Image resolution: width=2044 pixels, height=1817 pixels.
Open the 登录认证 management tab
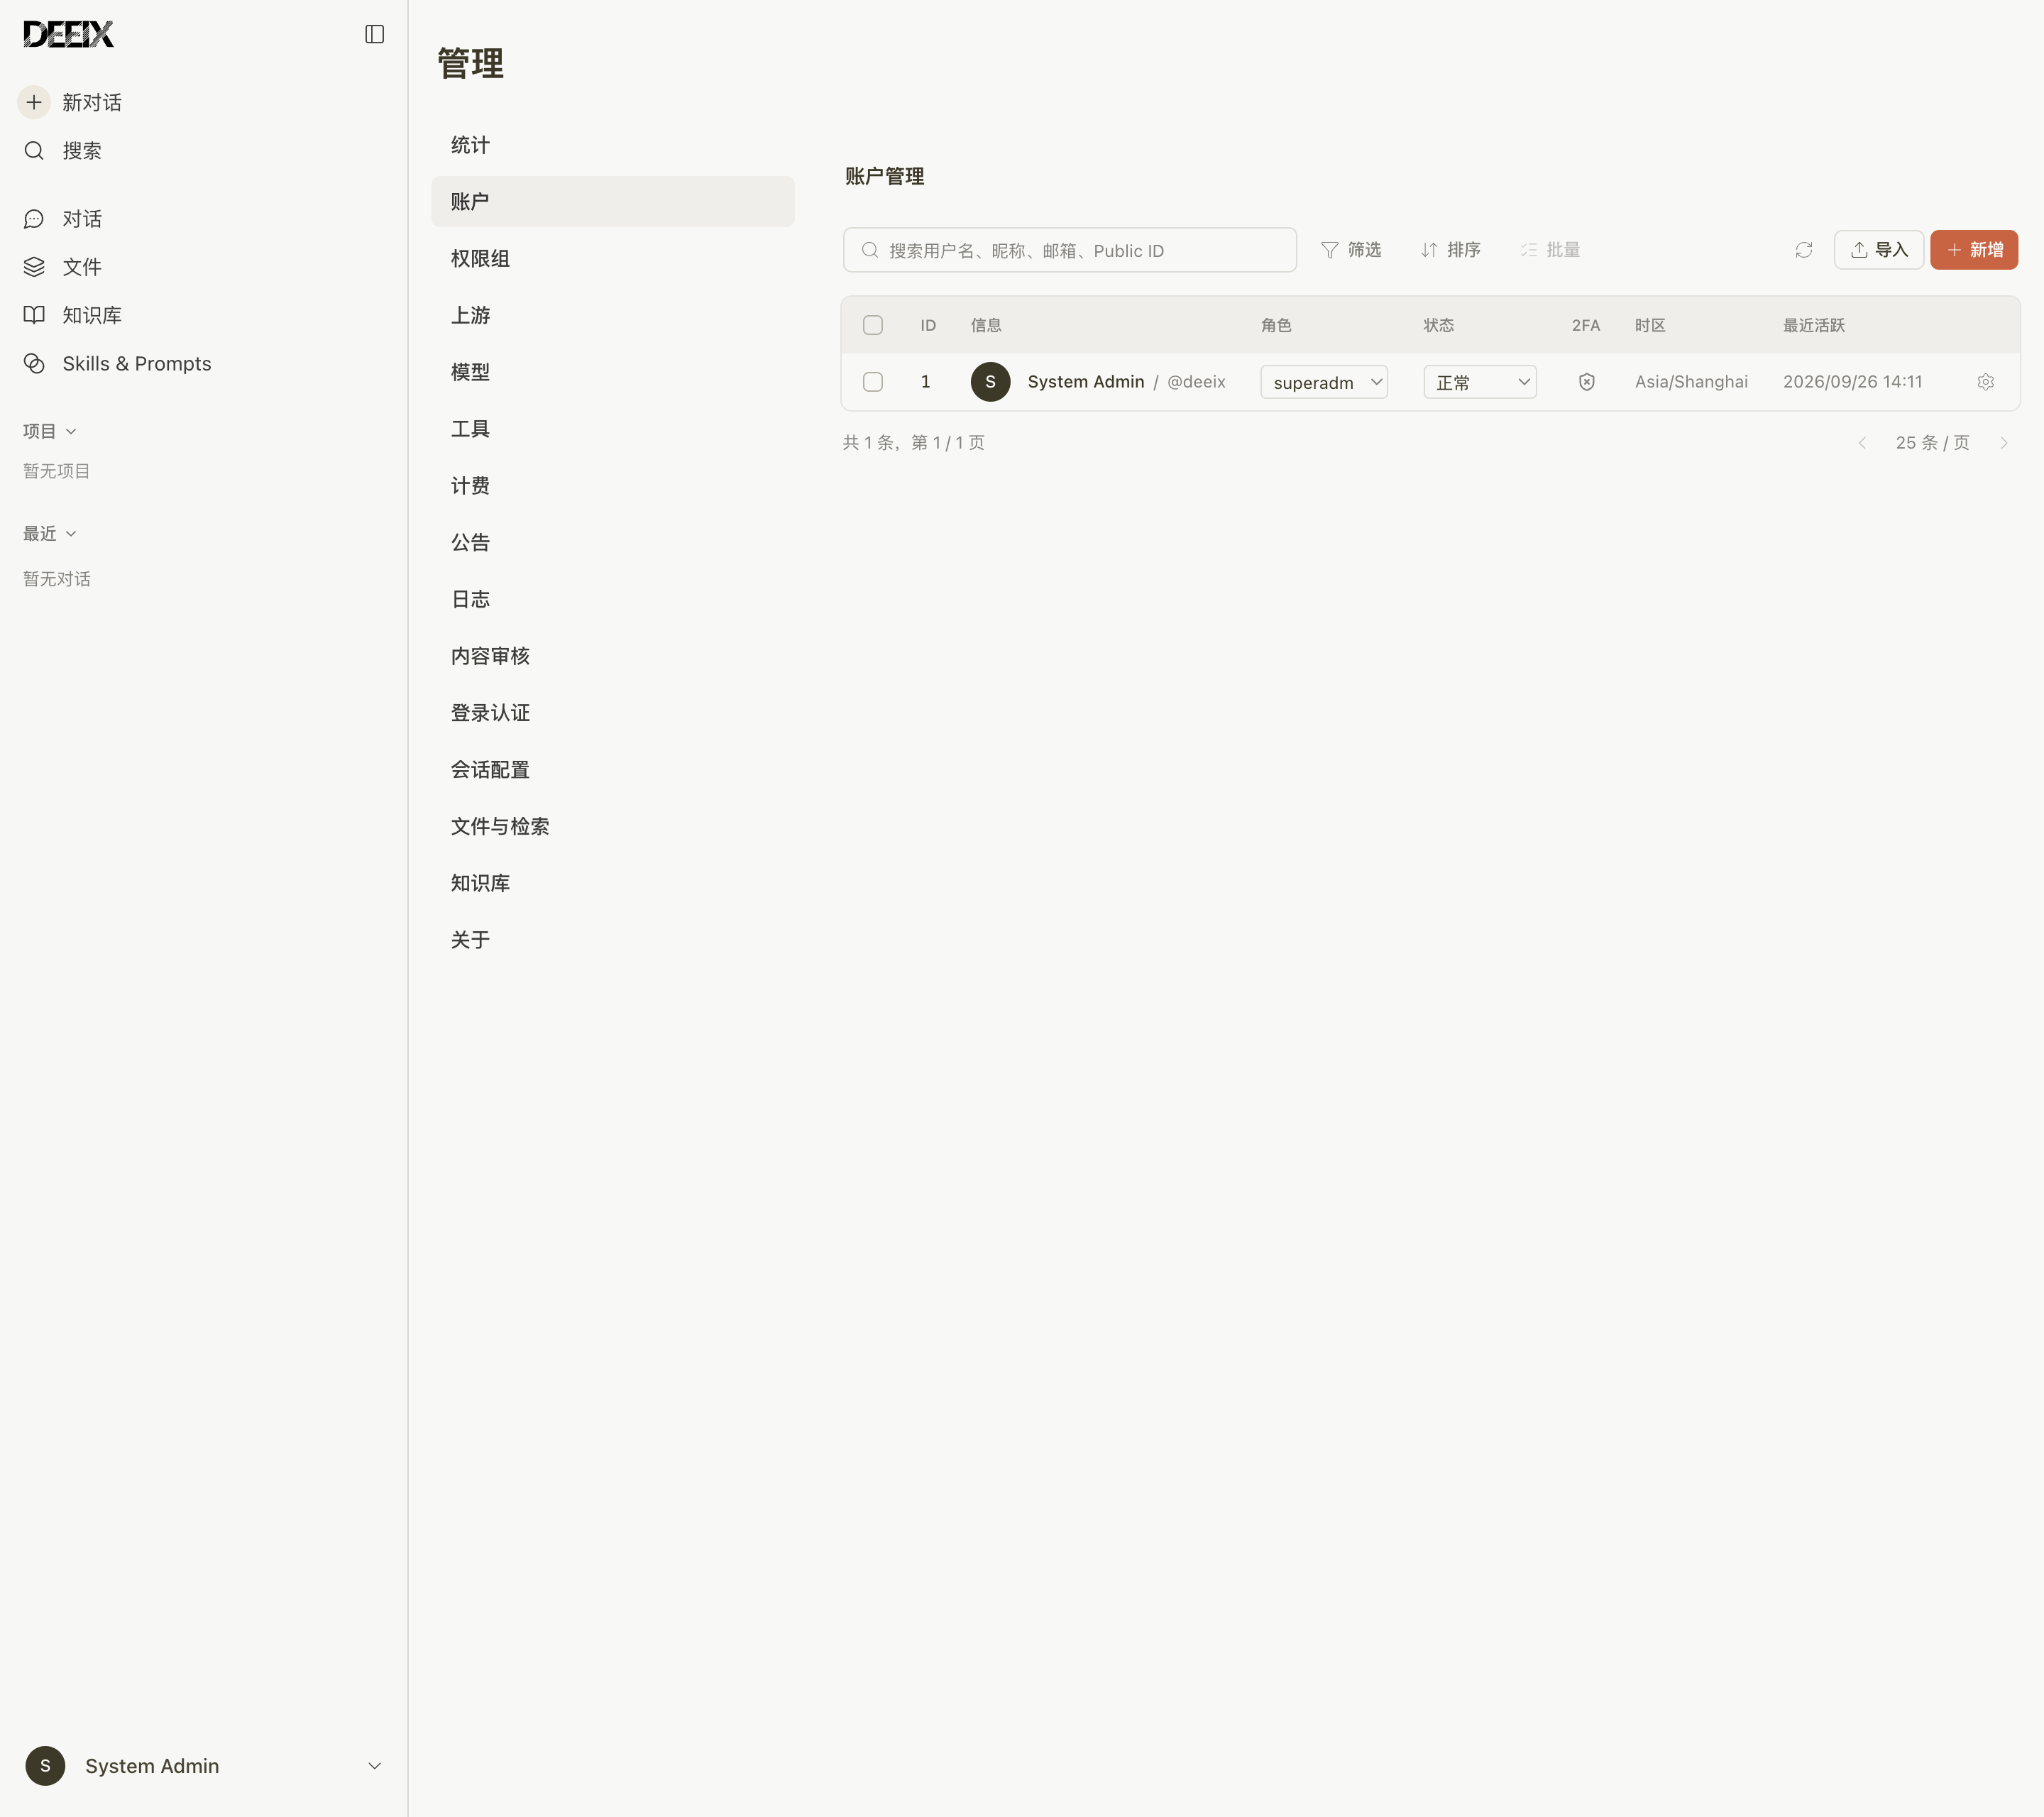[612, 713]
